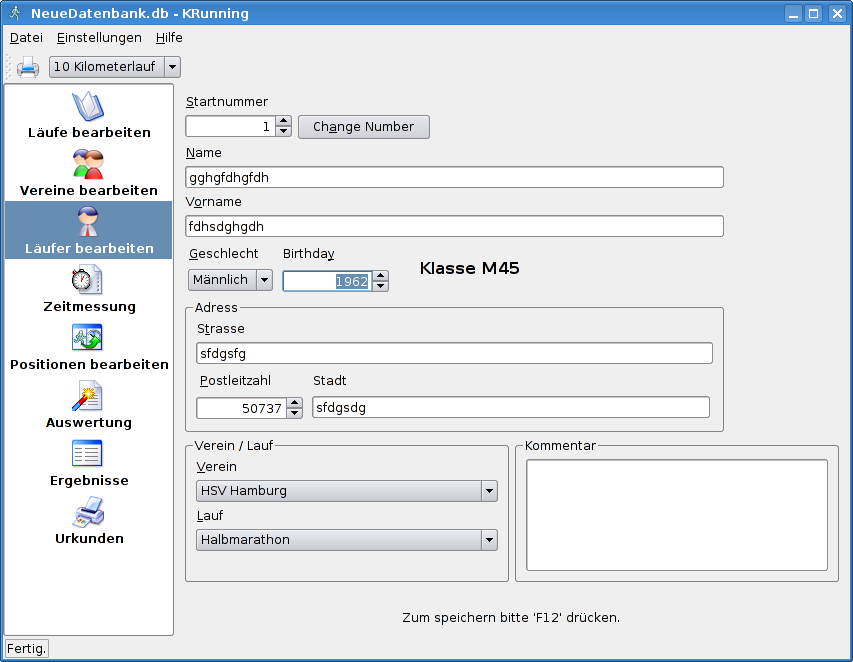This screenshot has height=662, width=853.
Task: Open the Urkunden printer icon
Action: 89,512
